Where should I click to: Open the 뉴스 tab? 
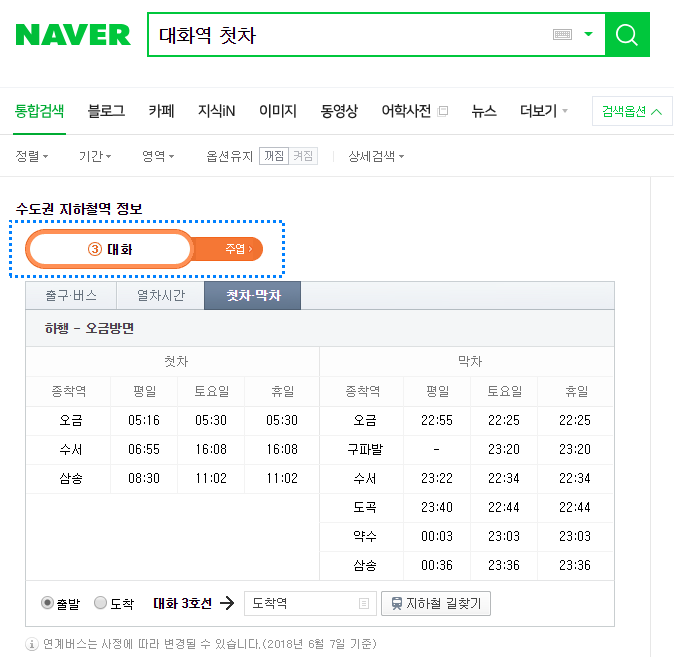click(x=484, y=111)
